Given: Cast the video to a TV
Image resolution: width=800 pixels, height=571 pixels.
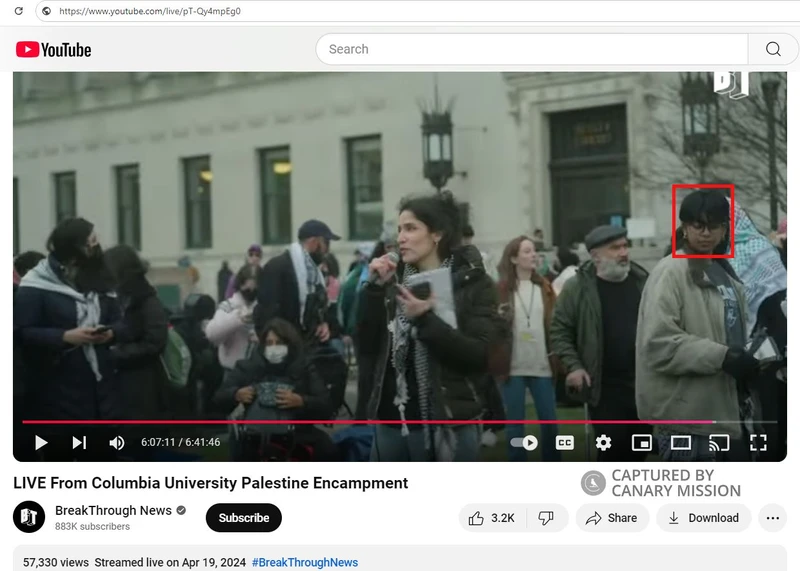Looking at the screenshot, I should (719, 442).
